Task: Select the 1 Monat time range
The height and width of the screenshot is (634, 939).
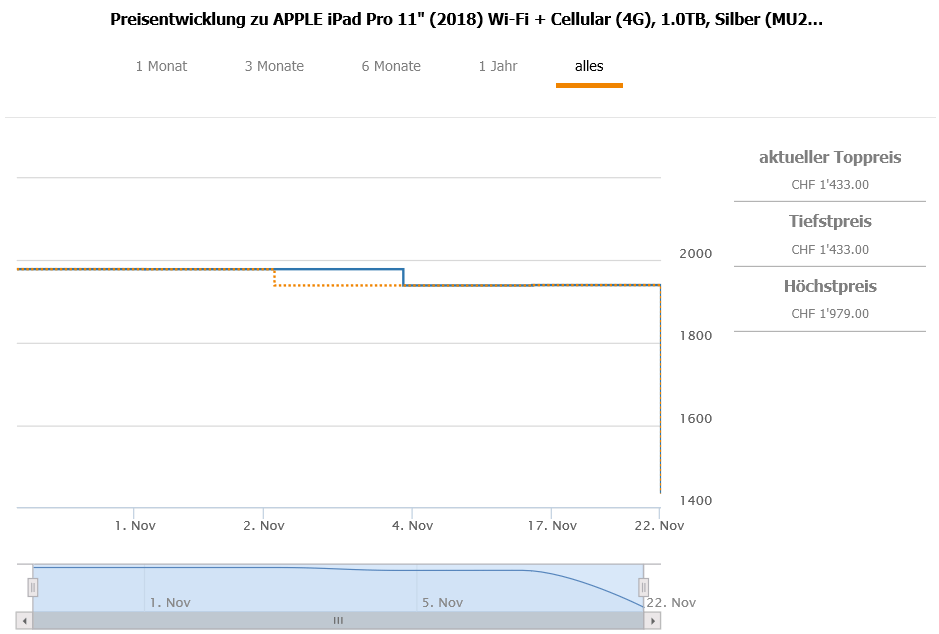Action: [161, 66]
